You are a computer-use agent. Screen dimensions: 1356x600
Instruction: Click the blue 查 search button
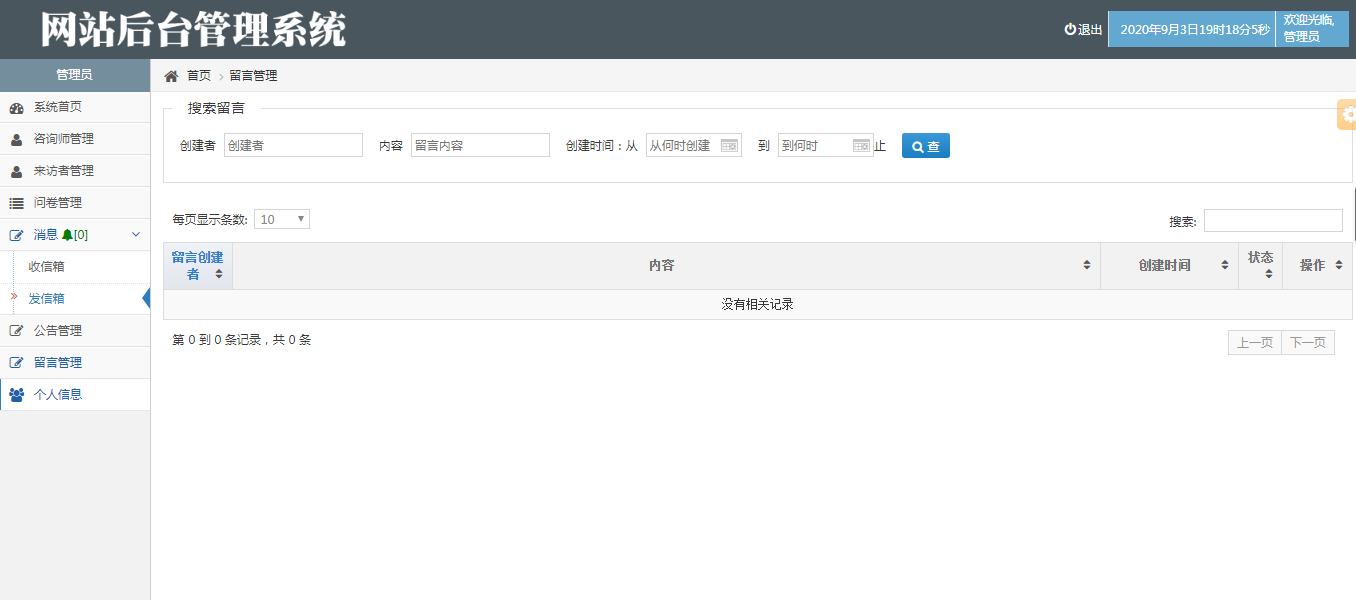click(x=925, y=145)
